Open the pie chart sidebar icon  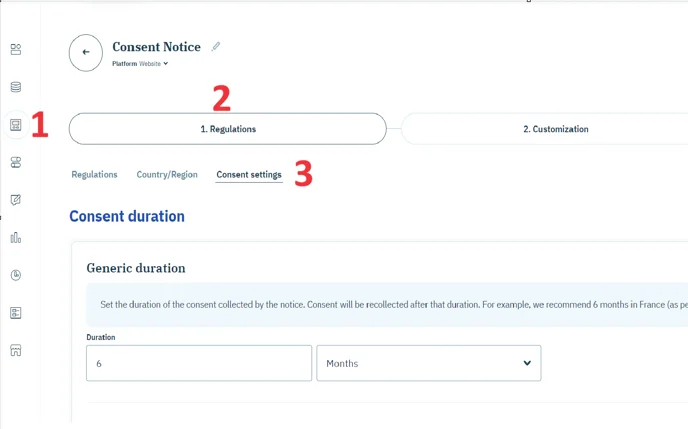pyautogui.click(x=16, y=275)
